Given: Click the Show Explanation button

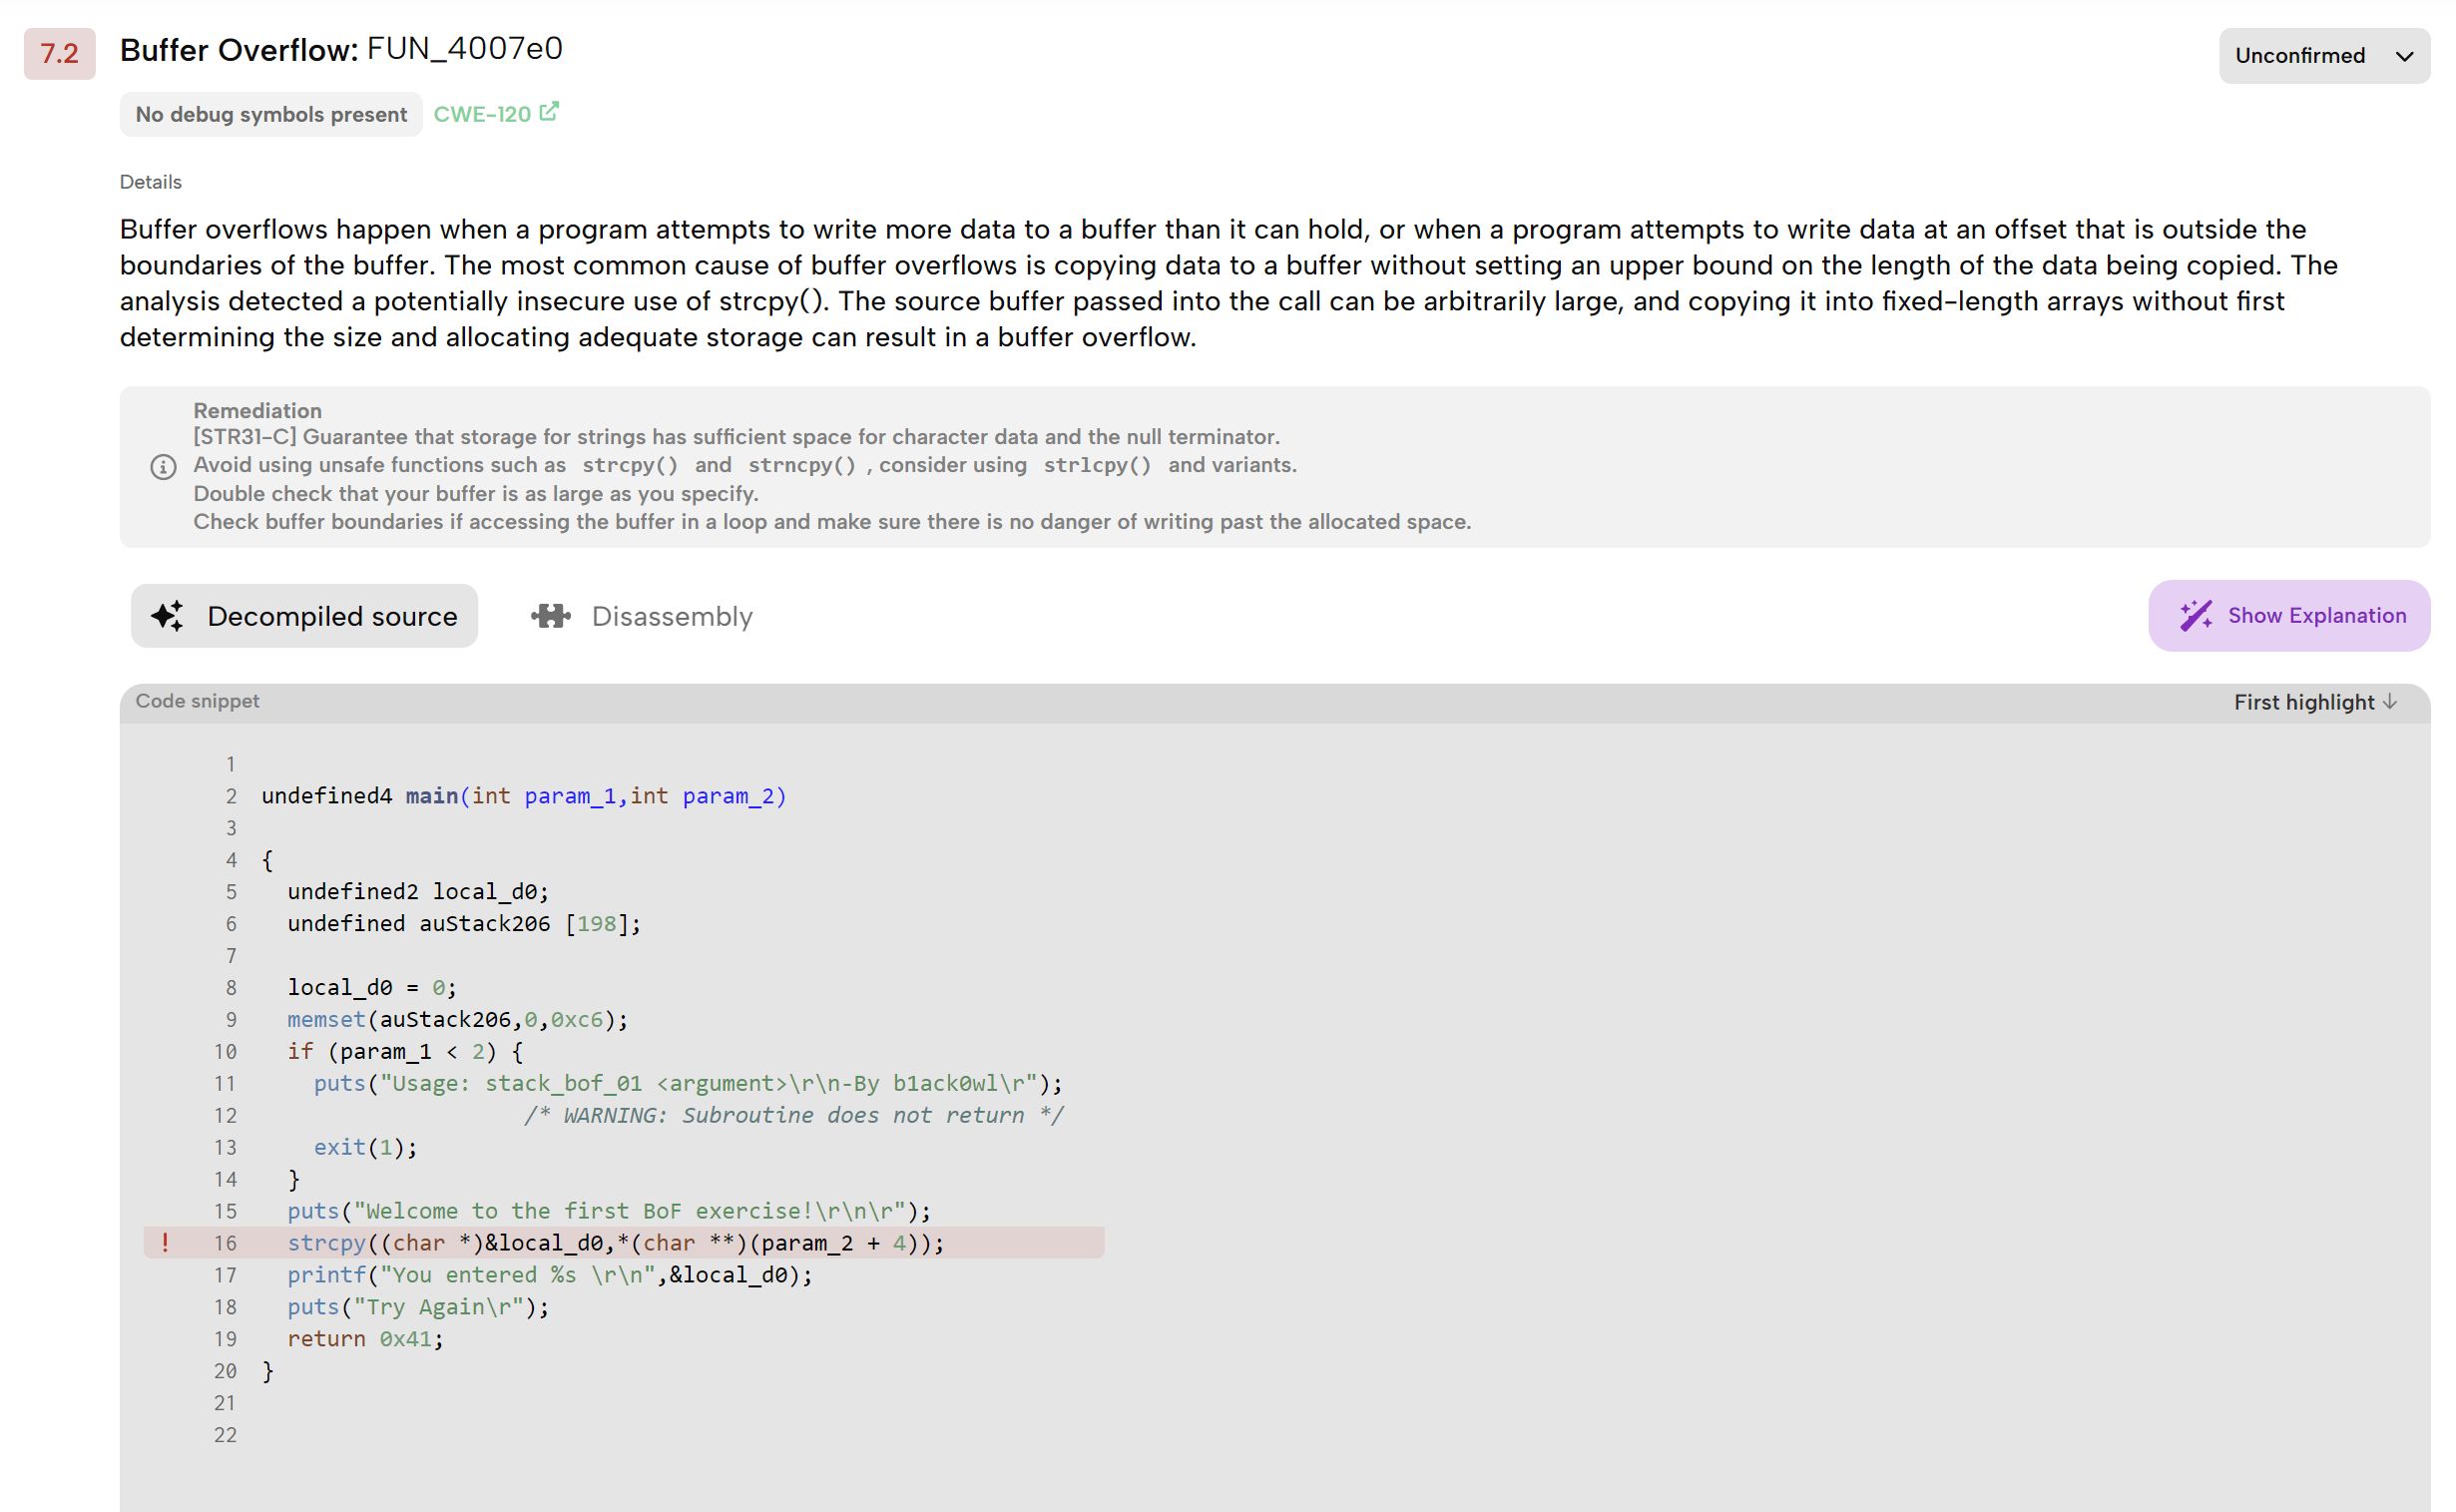Looking at the screenshot, I should coord(2288,616).
